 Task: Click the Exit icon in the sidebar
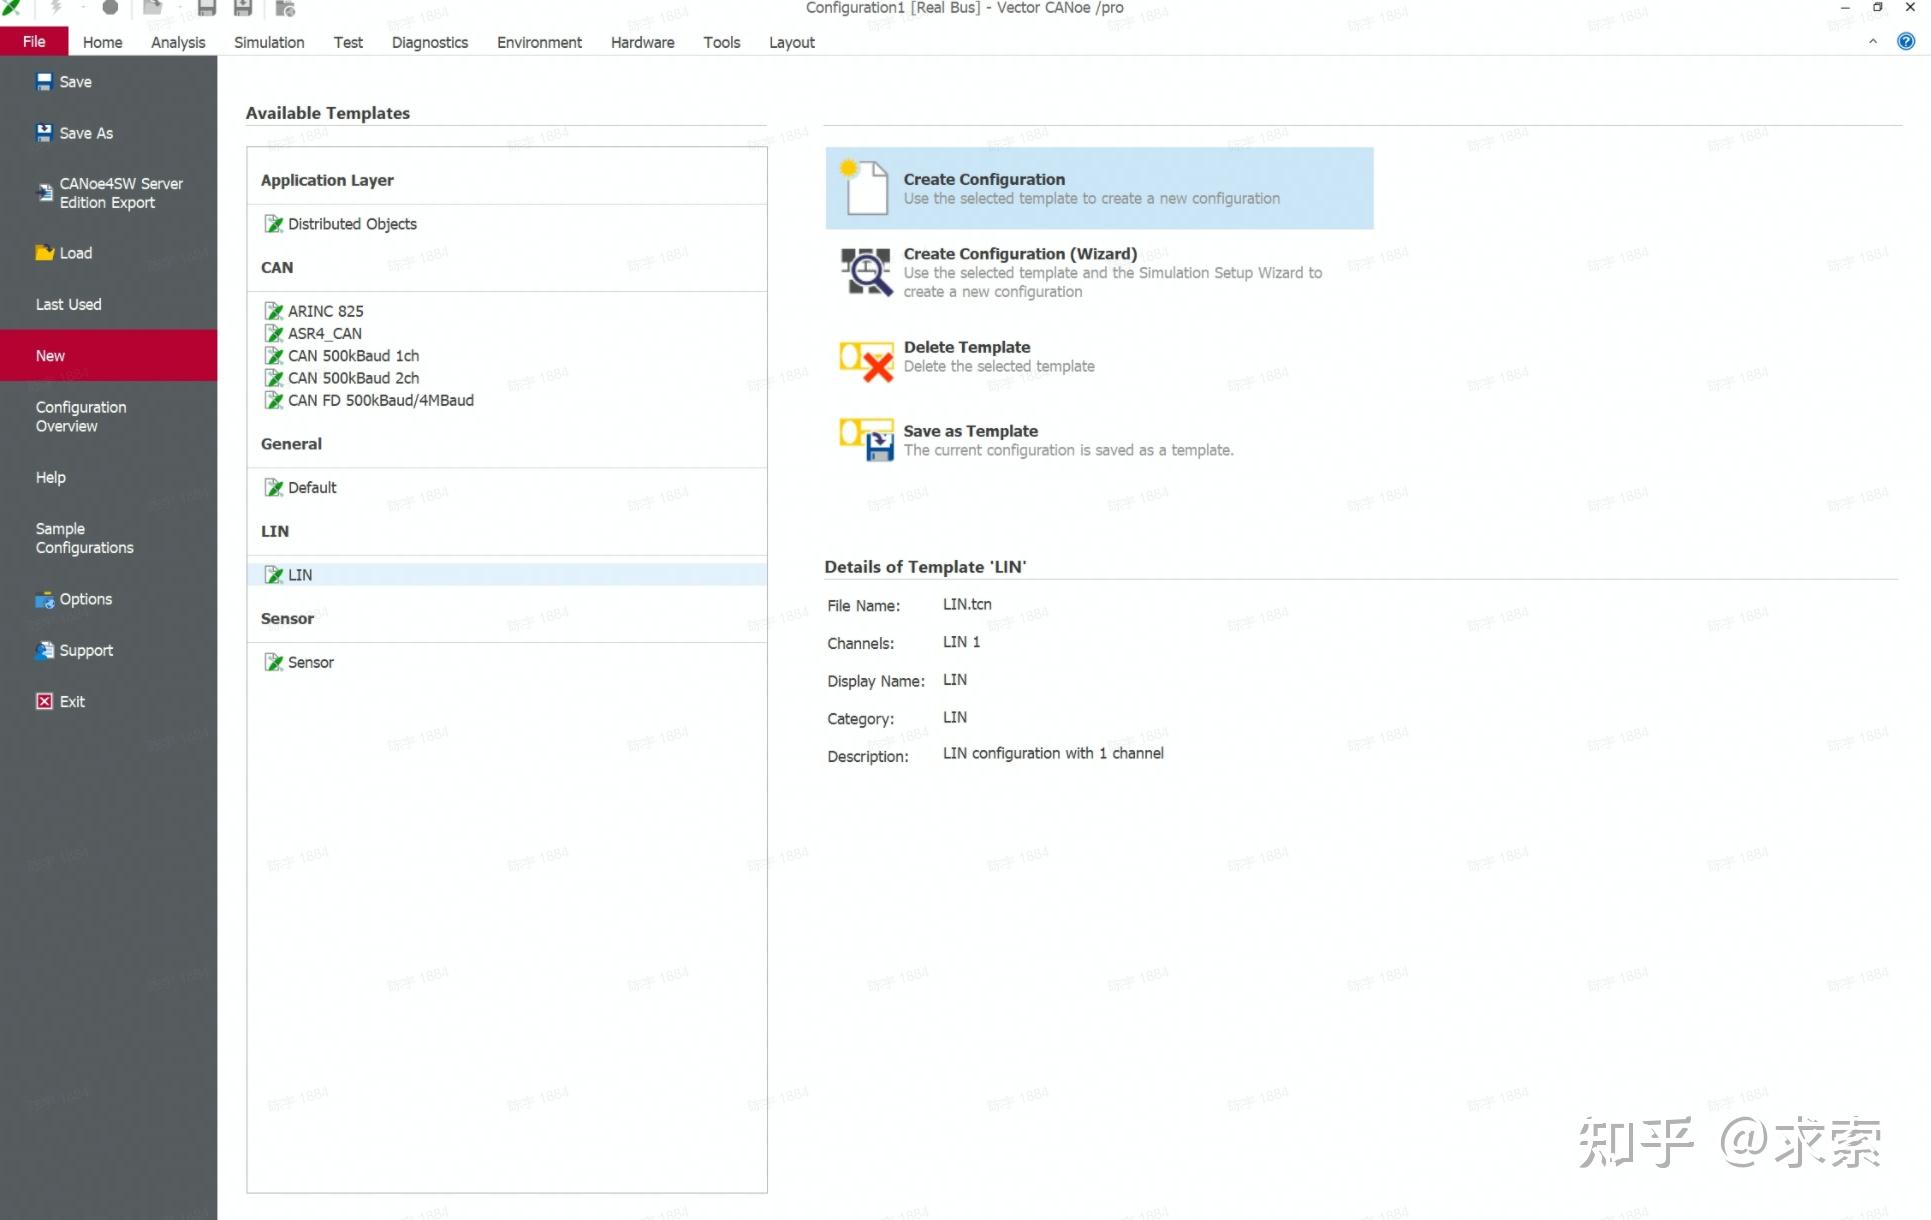[x=44, y=702]
